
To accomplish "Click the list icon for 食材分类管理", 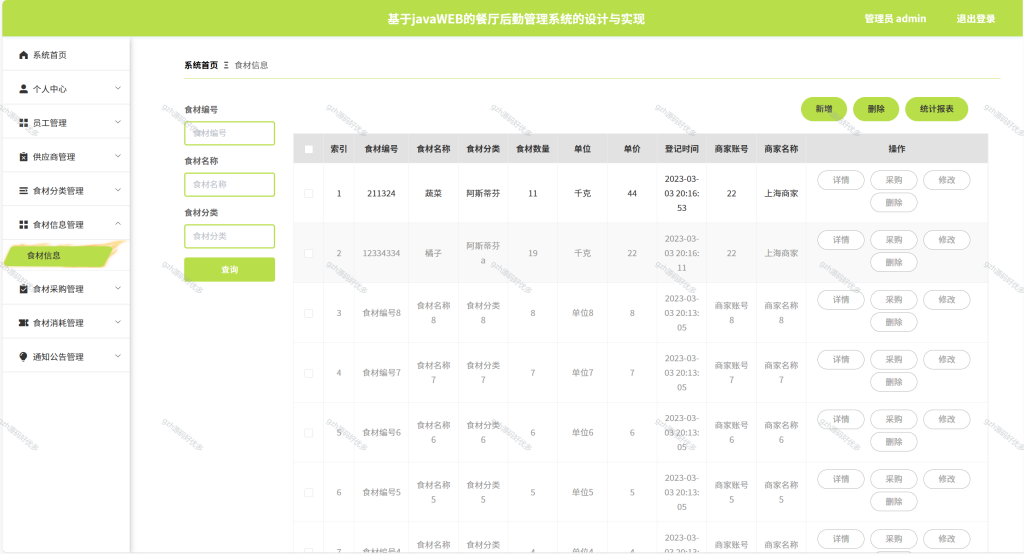I will coord(24,191).
